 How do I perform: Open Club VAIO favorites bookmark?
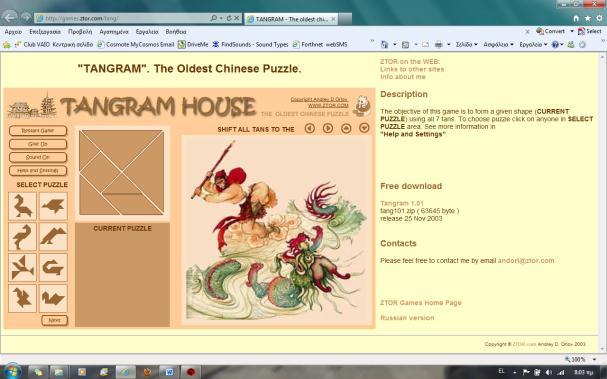point(54,45)
